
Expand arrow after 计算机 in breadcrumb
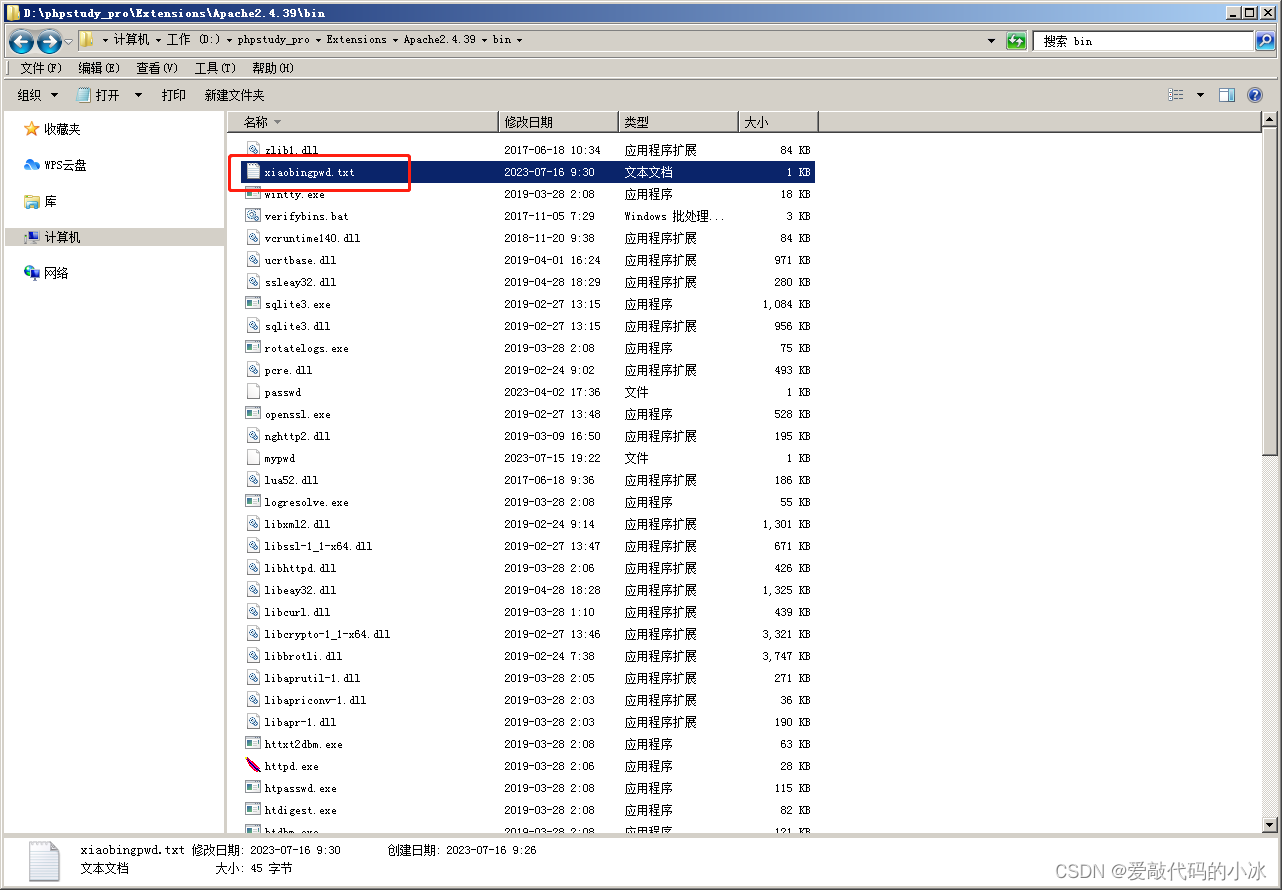tap(158, 40)
